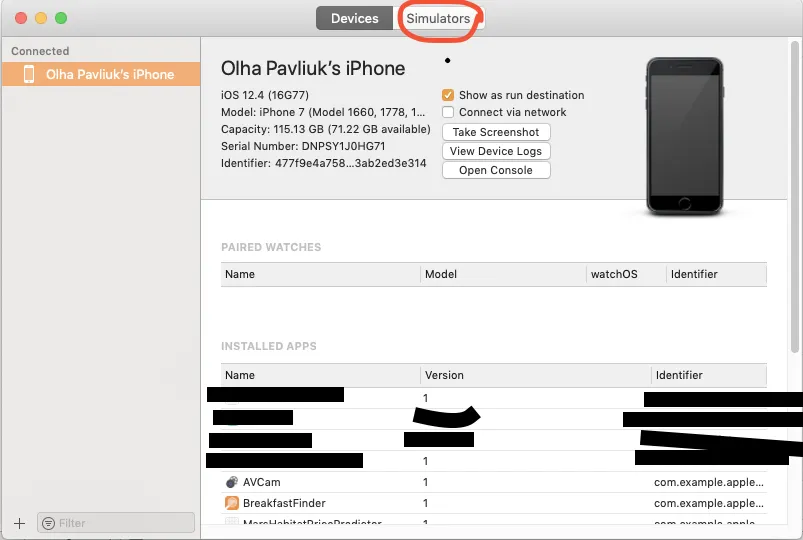Click Name header in Paired Watches
This screenshot has width=803, height=540.
(321, 274)
